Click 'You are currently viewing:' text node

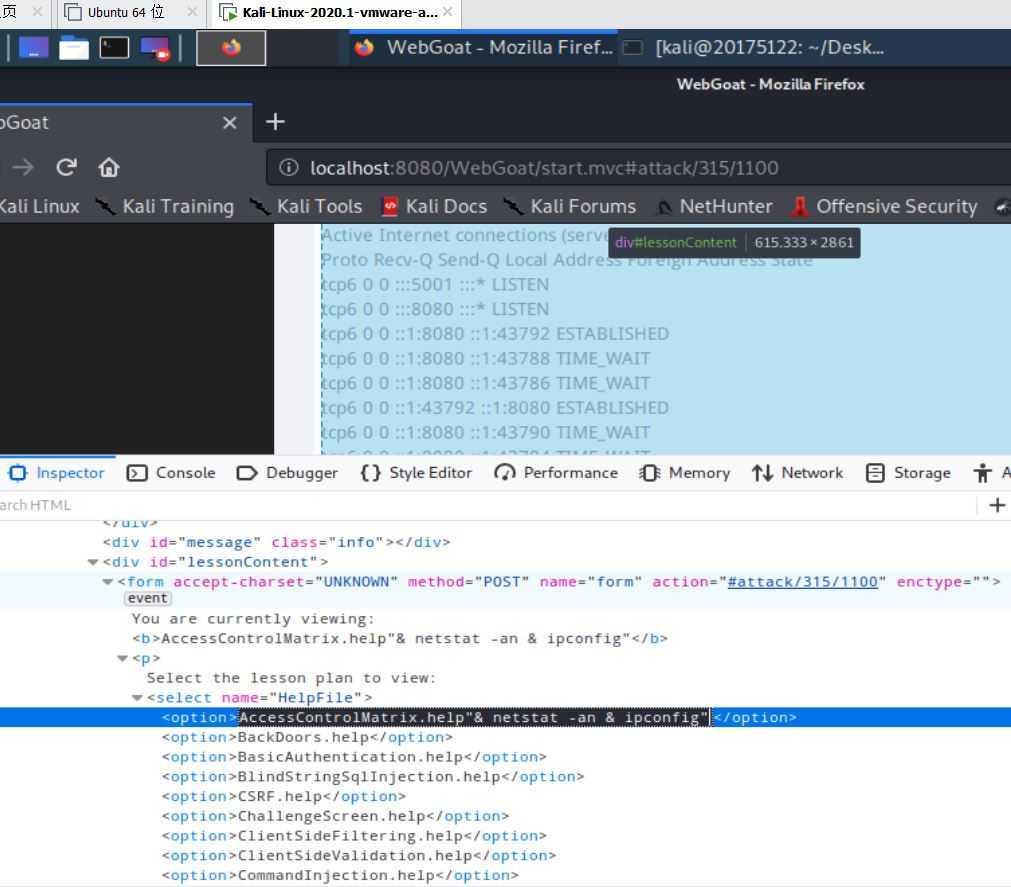point(253,619)
